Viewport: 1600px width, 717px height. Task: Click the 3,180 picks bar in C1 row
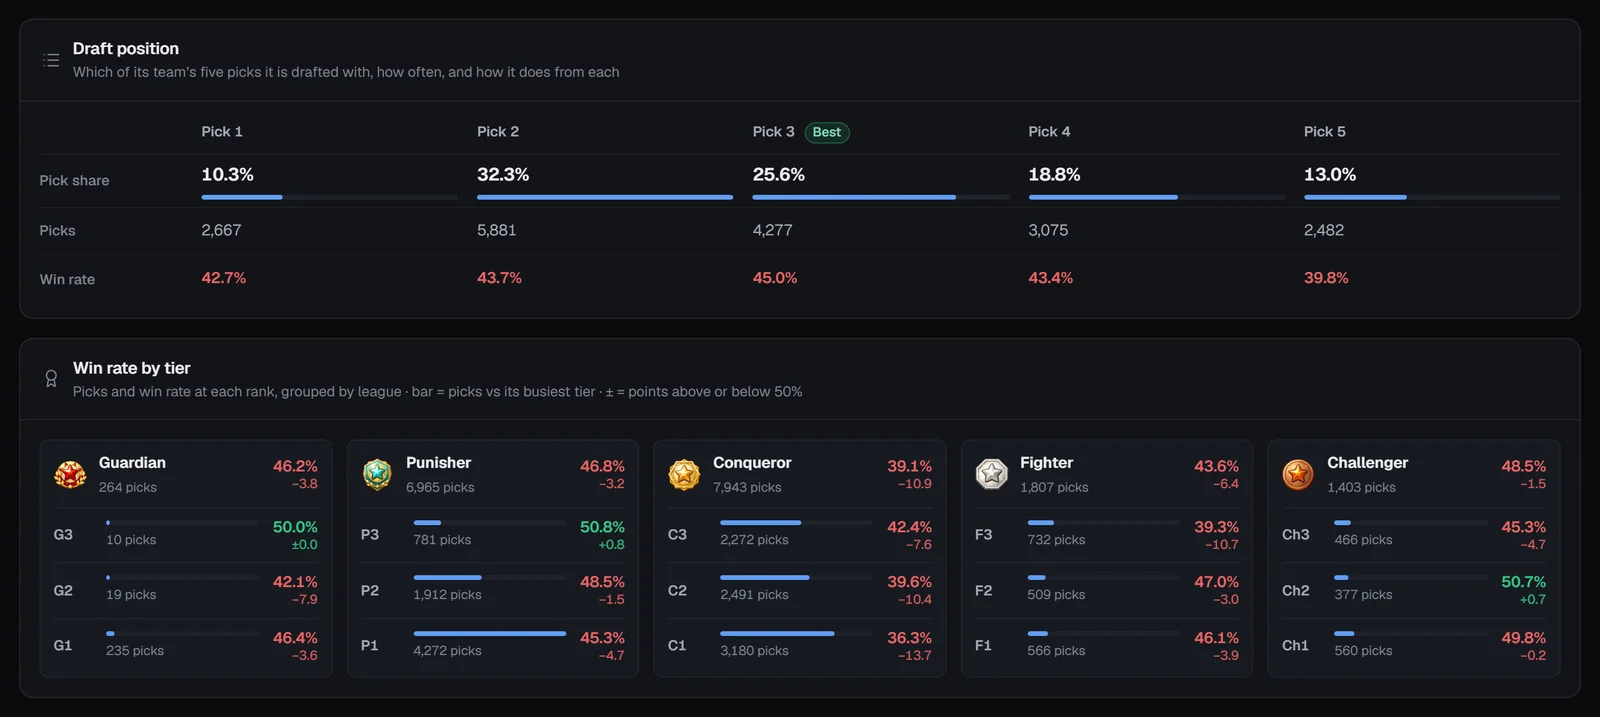point(796,634)
